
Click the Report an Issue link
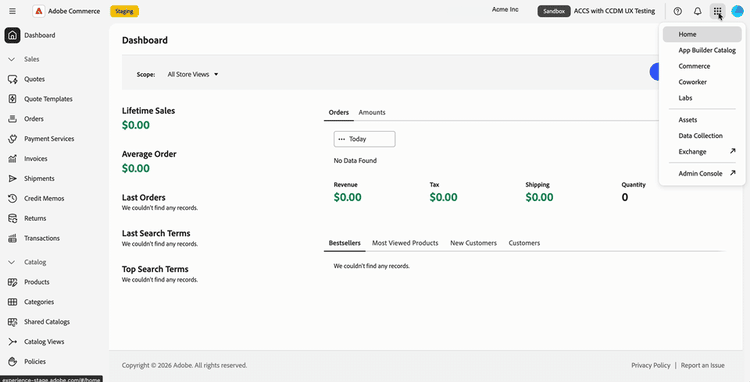[x=702, y=365]
